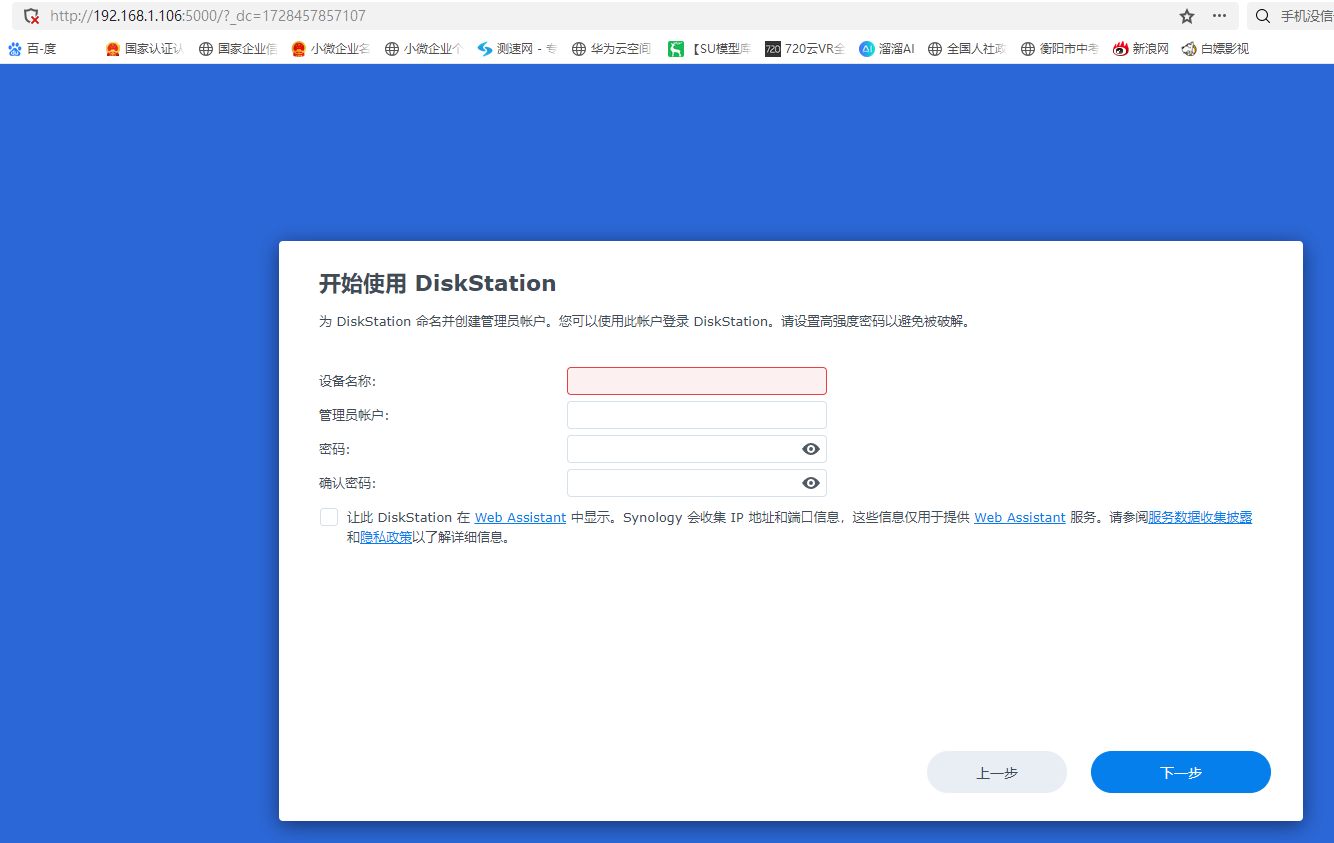The image size is (1334, 843).
Task: Open the 新浪网 bookmark
Action: 1141,48
